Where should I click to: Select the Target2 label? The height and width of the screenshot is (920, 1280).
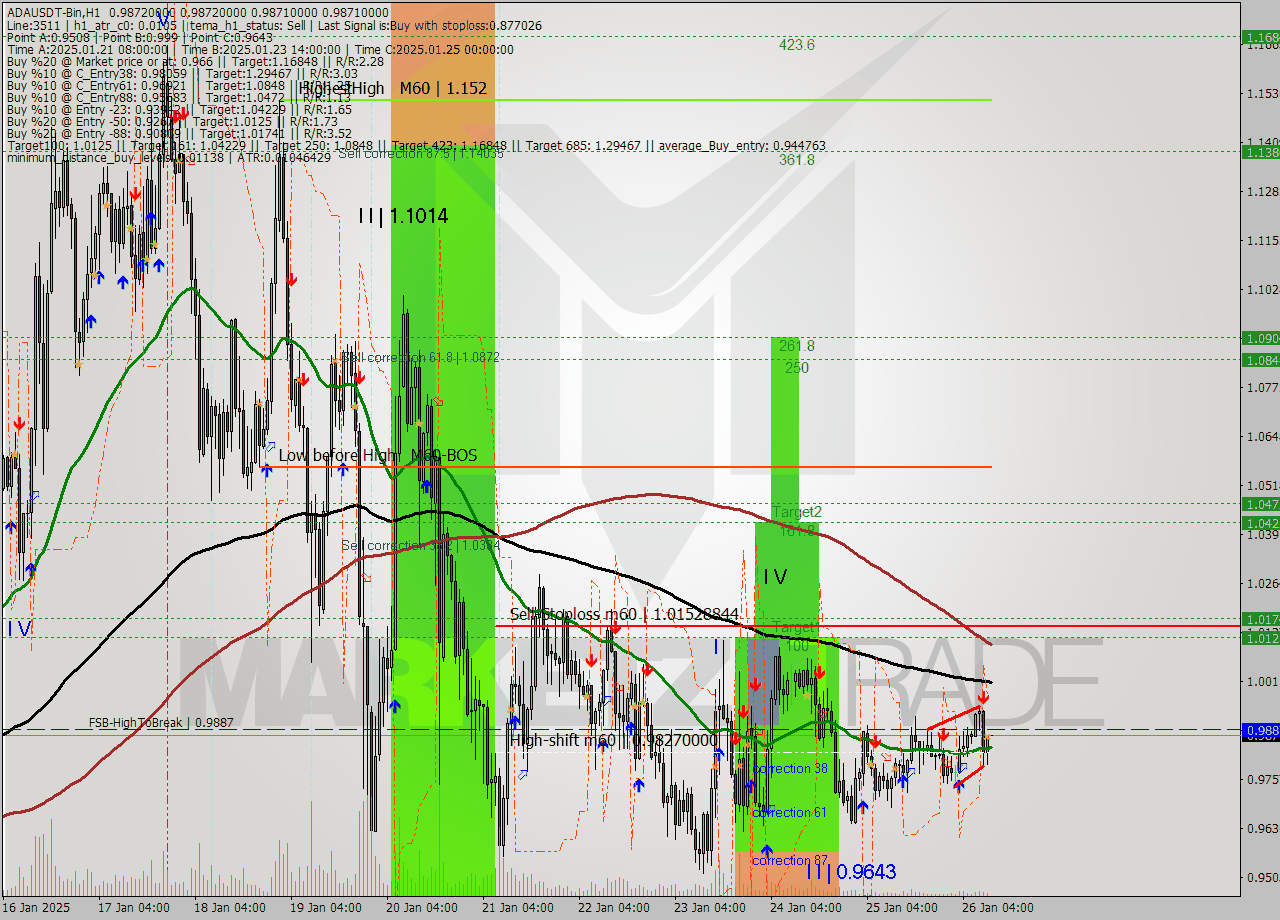797,511
